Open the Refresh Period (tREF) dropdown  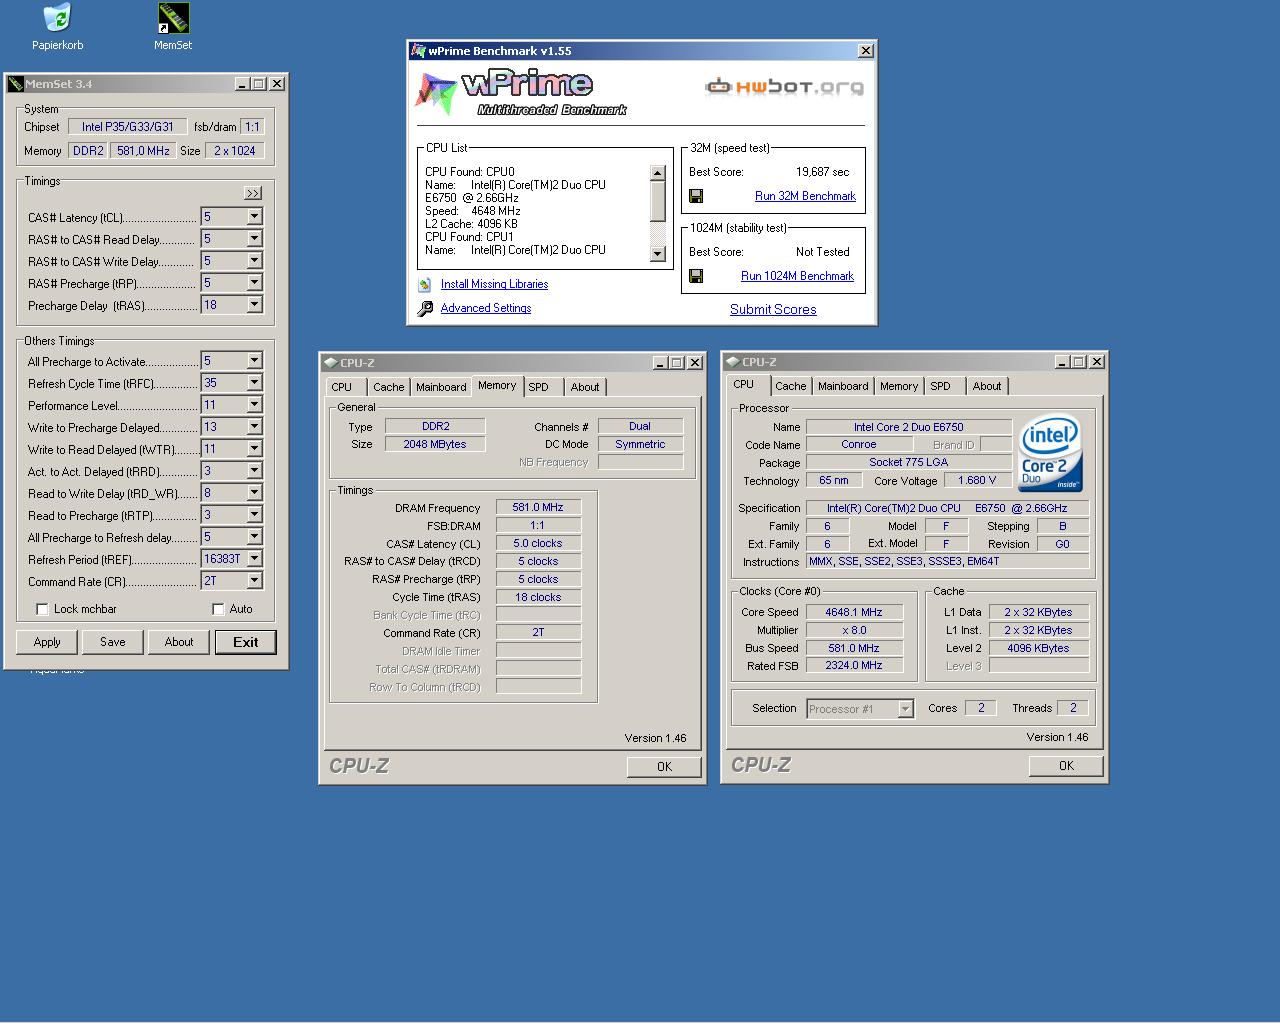(x=254, y=559)
